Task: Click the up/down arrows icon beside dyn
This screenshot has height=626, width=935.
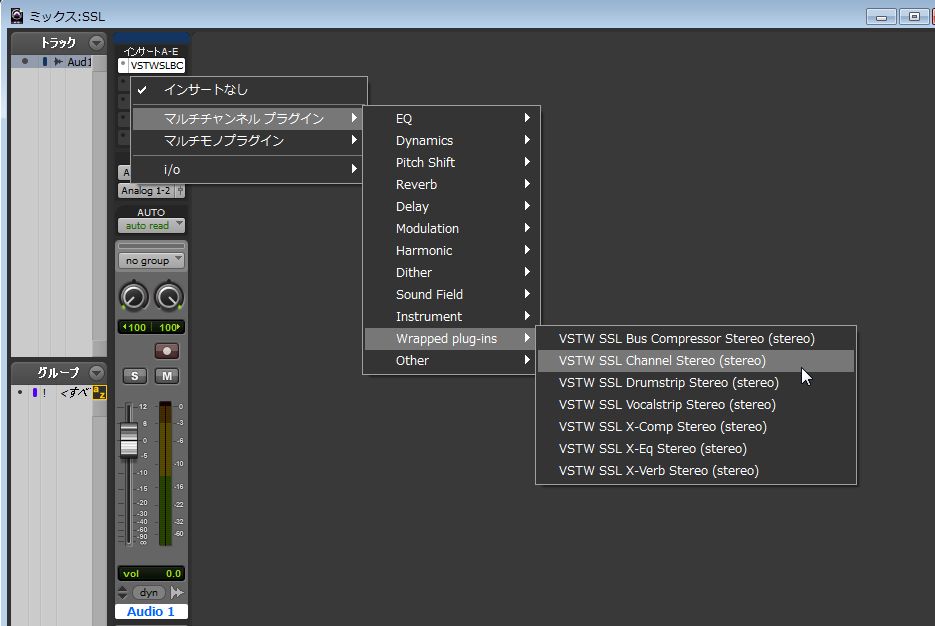Action: coord(123,592)
